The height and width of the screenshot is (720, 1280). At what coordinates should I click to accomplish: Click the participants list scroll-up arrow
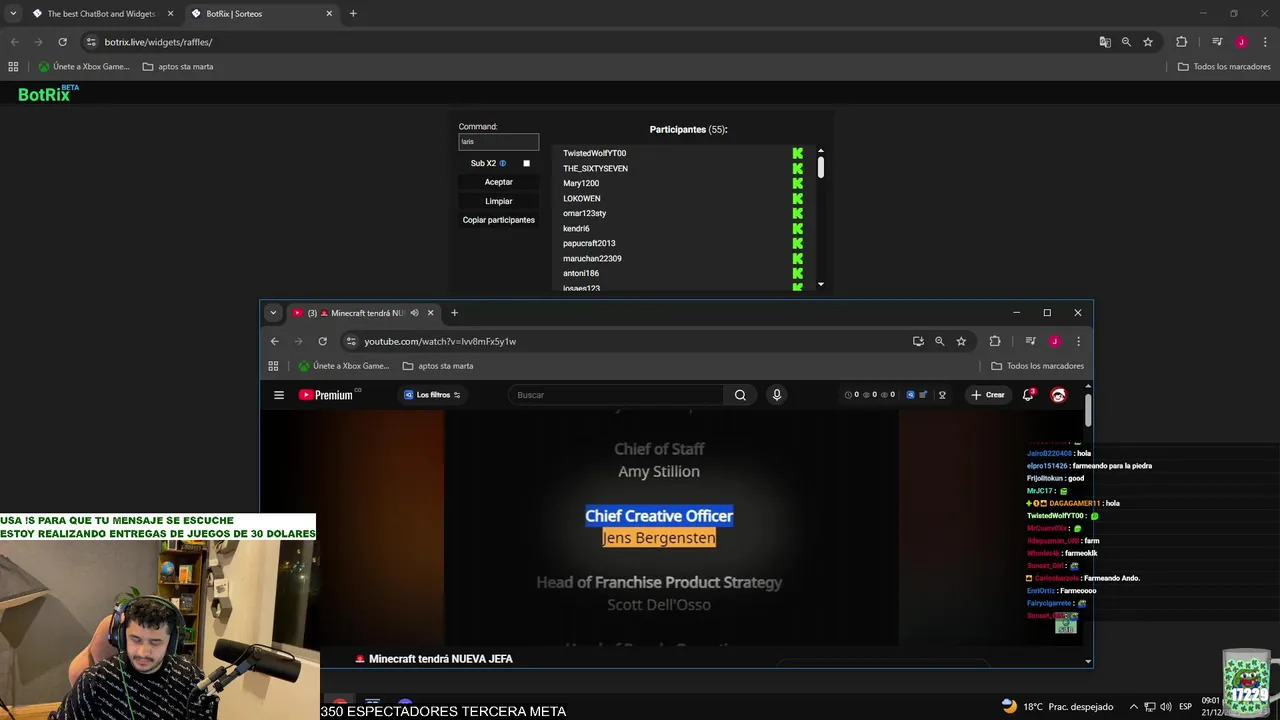[821, 152]
